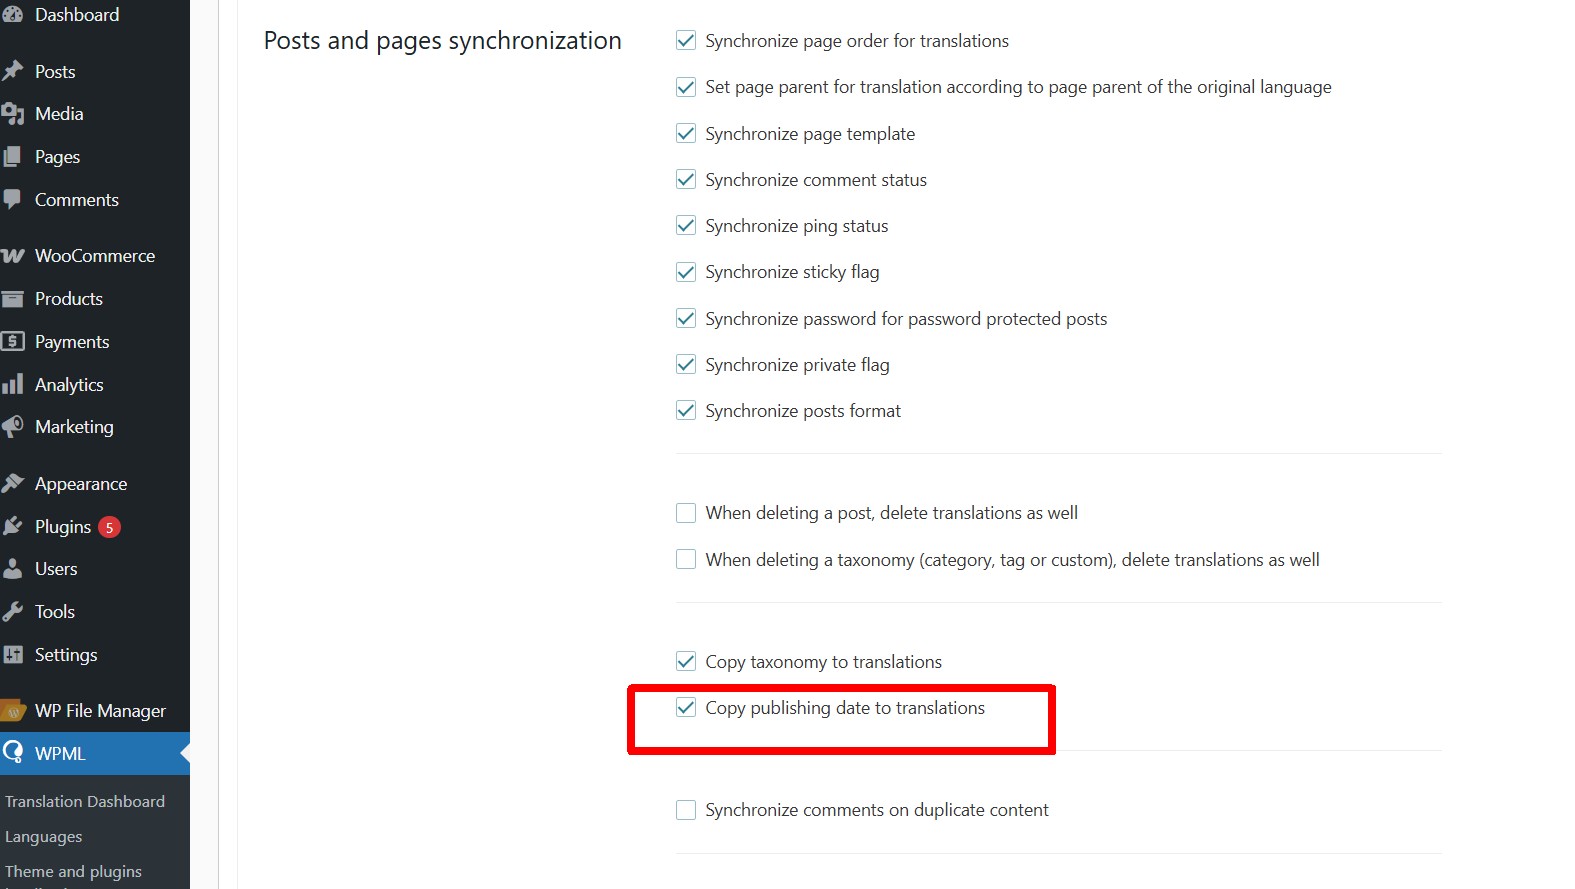Viewport: 1575px width, 889px height.
Task: Click the Media icon in sidebar
Action: click(x=13, y=114)
